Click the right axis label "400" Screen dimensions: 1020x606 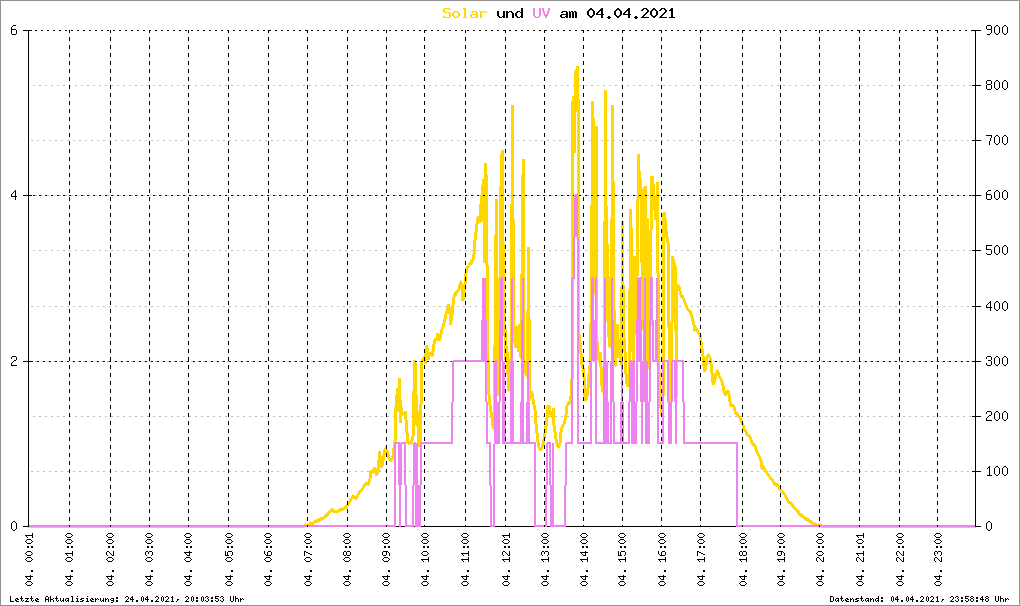(996, 306)
